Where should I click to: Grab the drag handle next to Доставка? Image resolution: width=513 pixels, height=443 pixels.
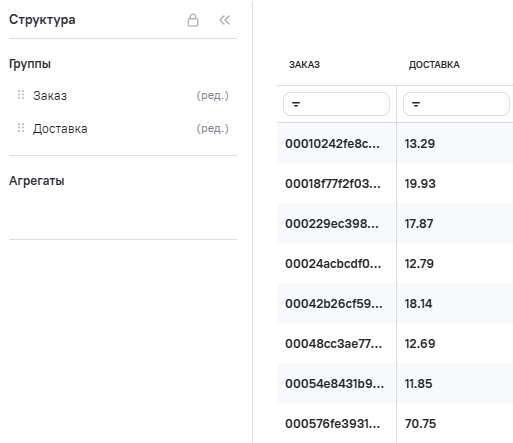21,128
